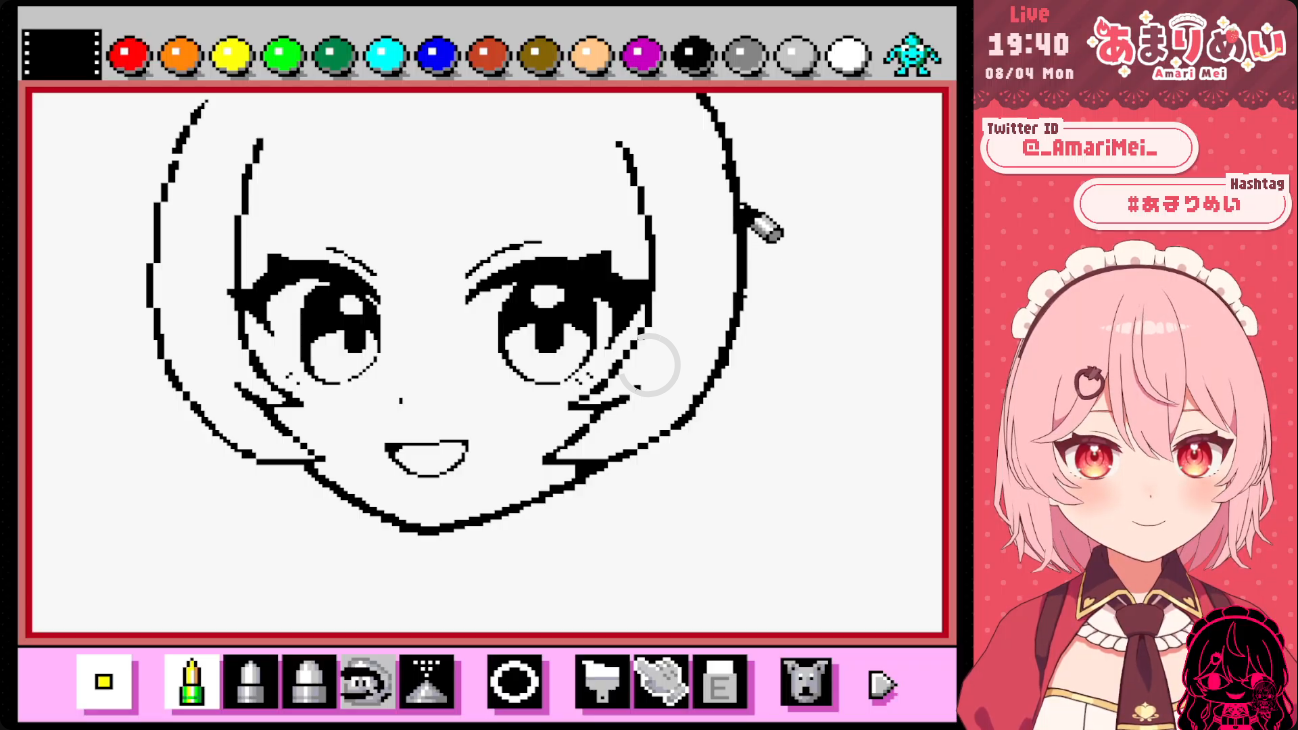Image resolution: width=1298 pixels, height=730 pixels.
Task: Select the medium-tip marker pen tool
Action: [250, 682]
